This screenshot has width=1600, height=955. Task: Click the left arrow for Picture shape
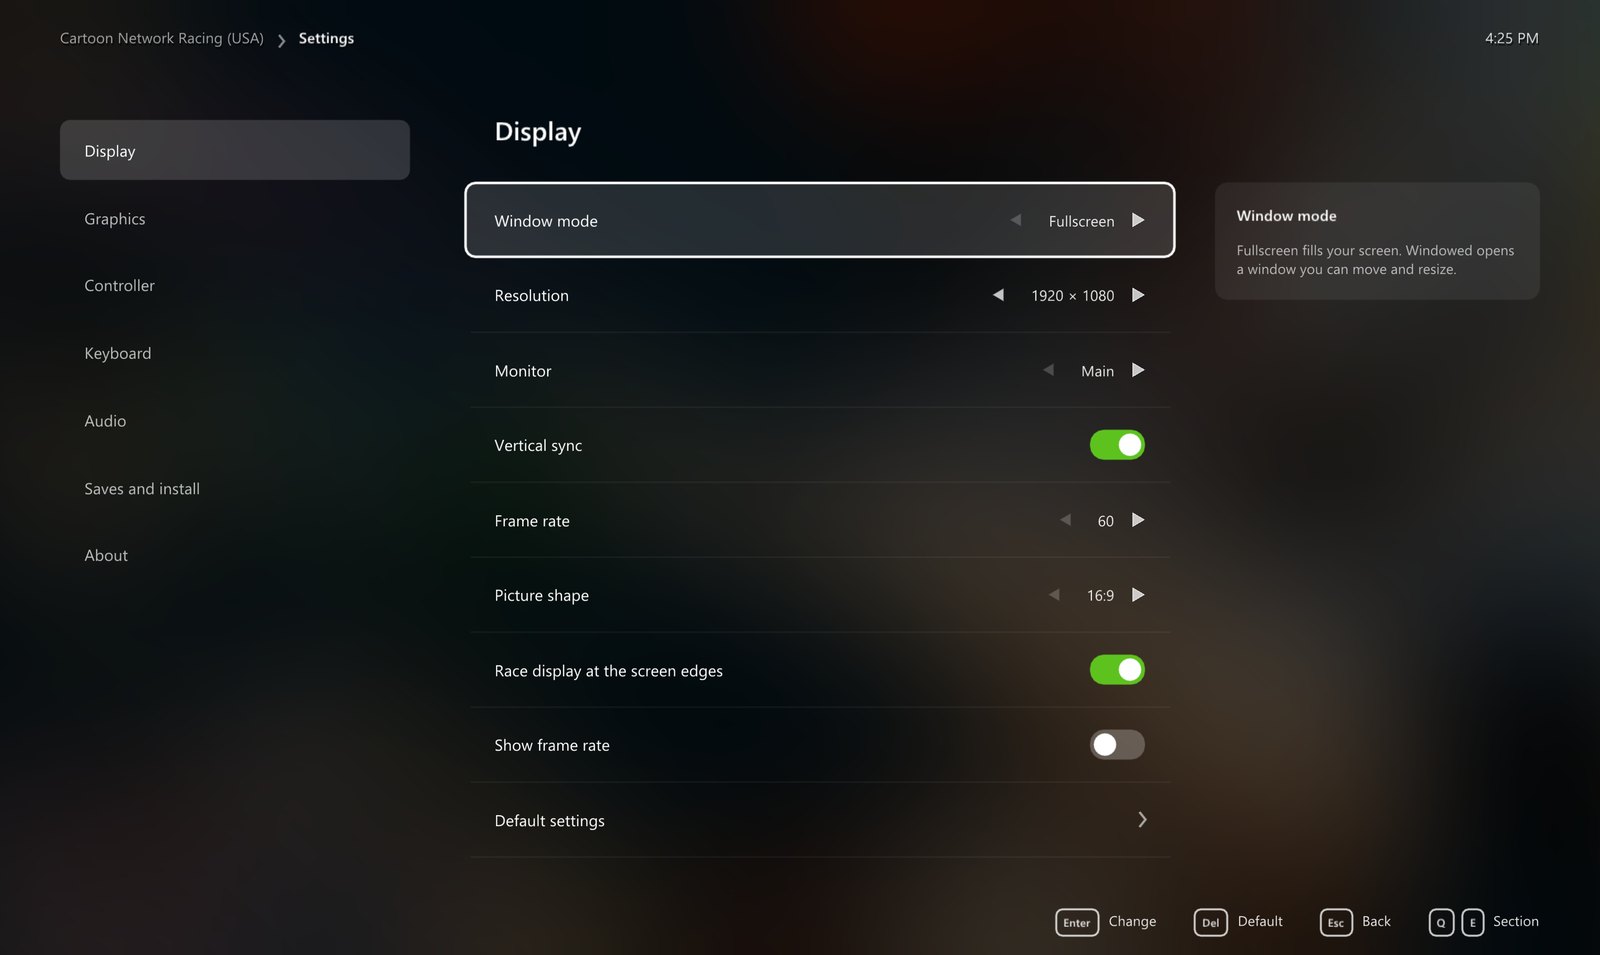click(1054, 595)
